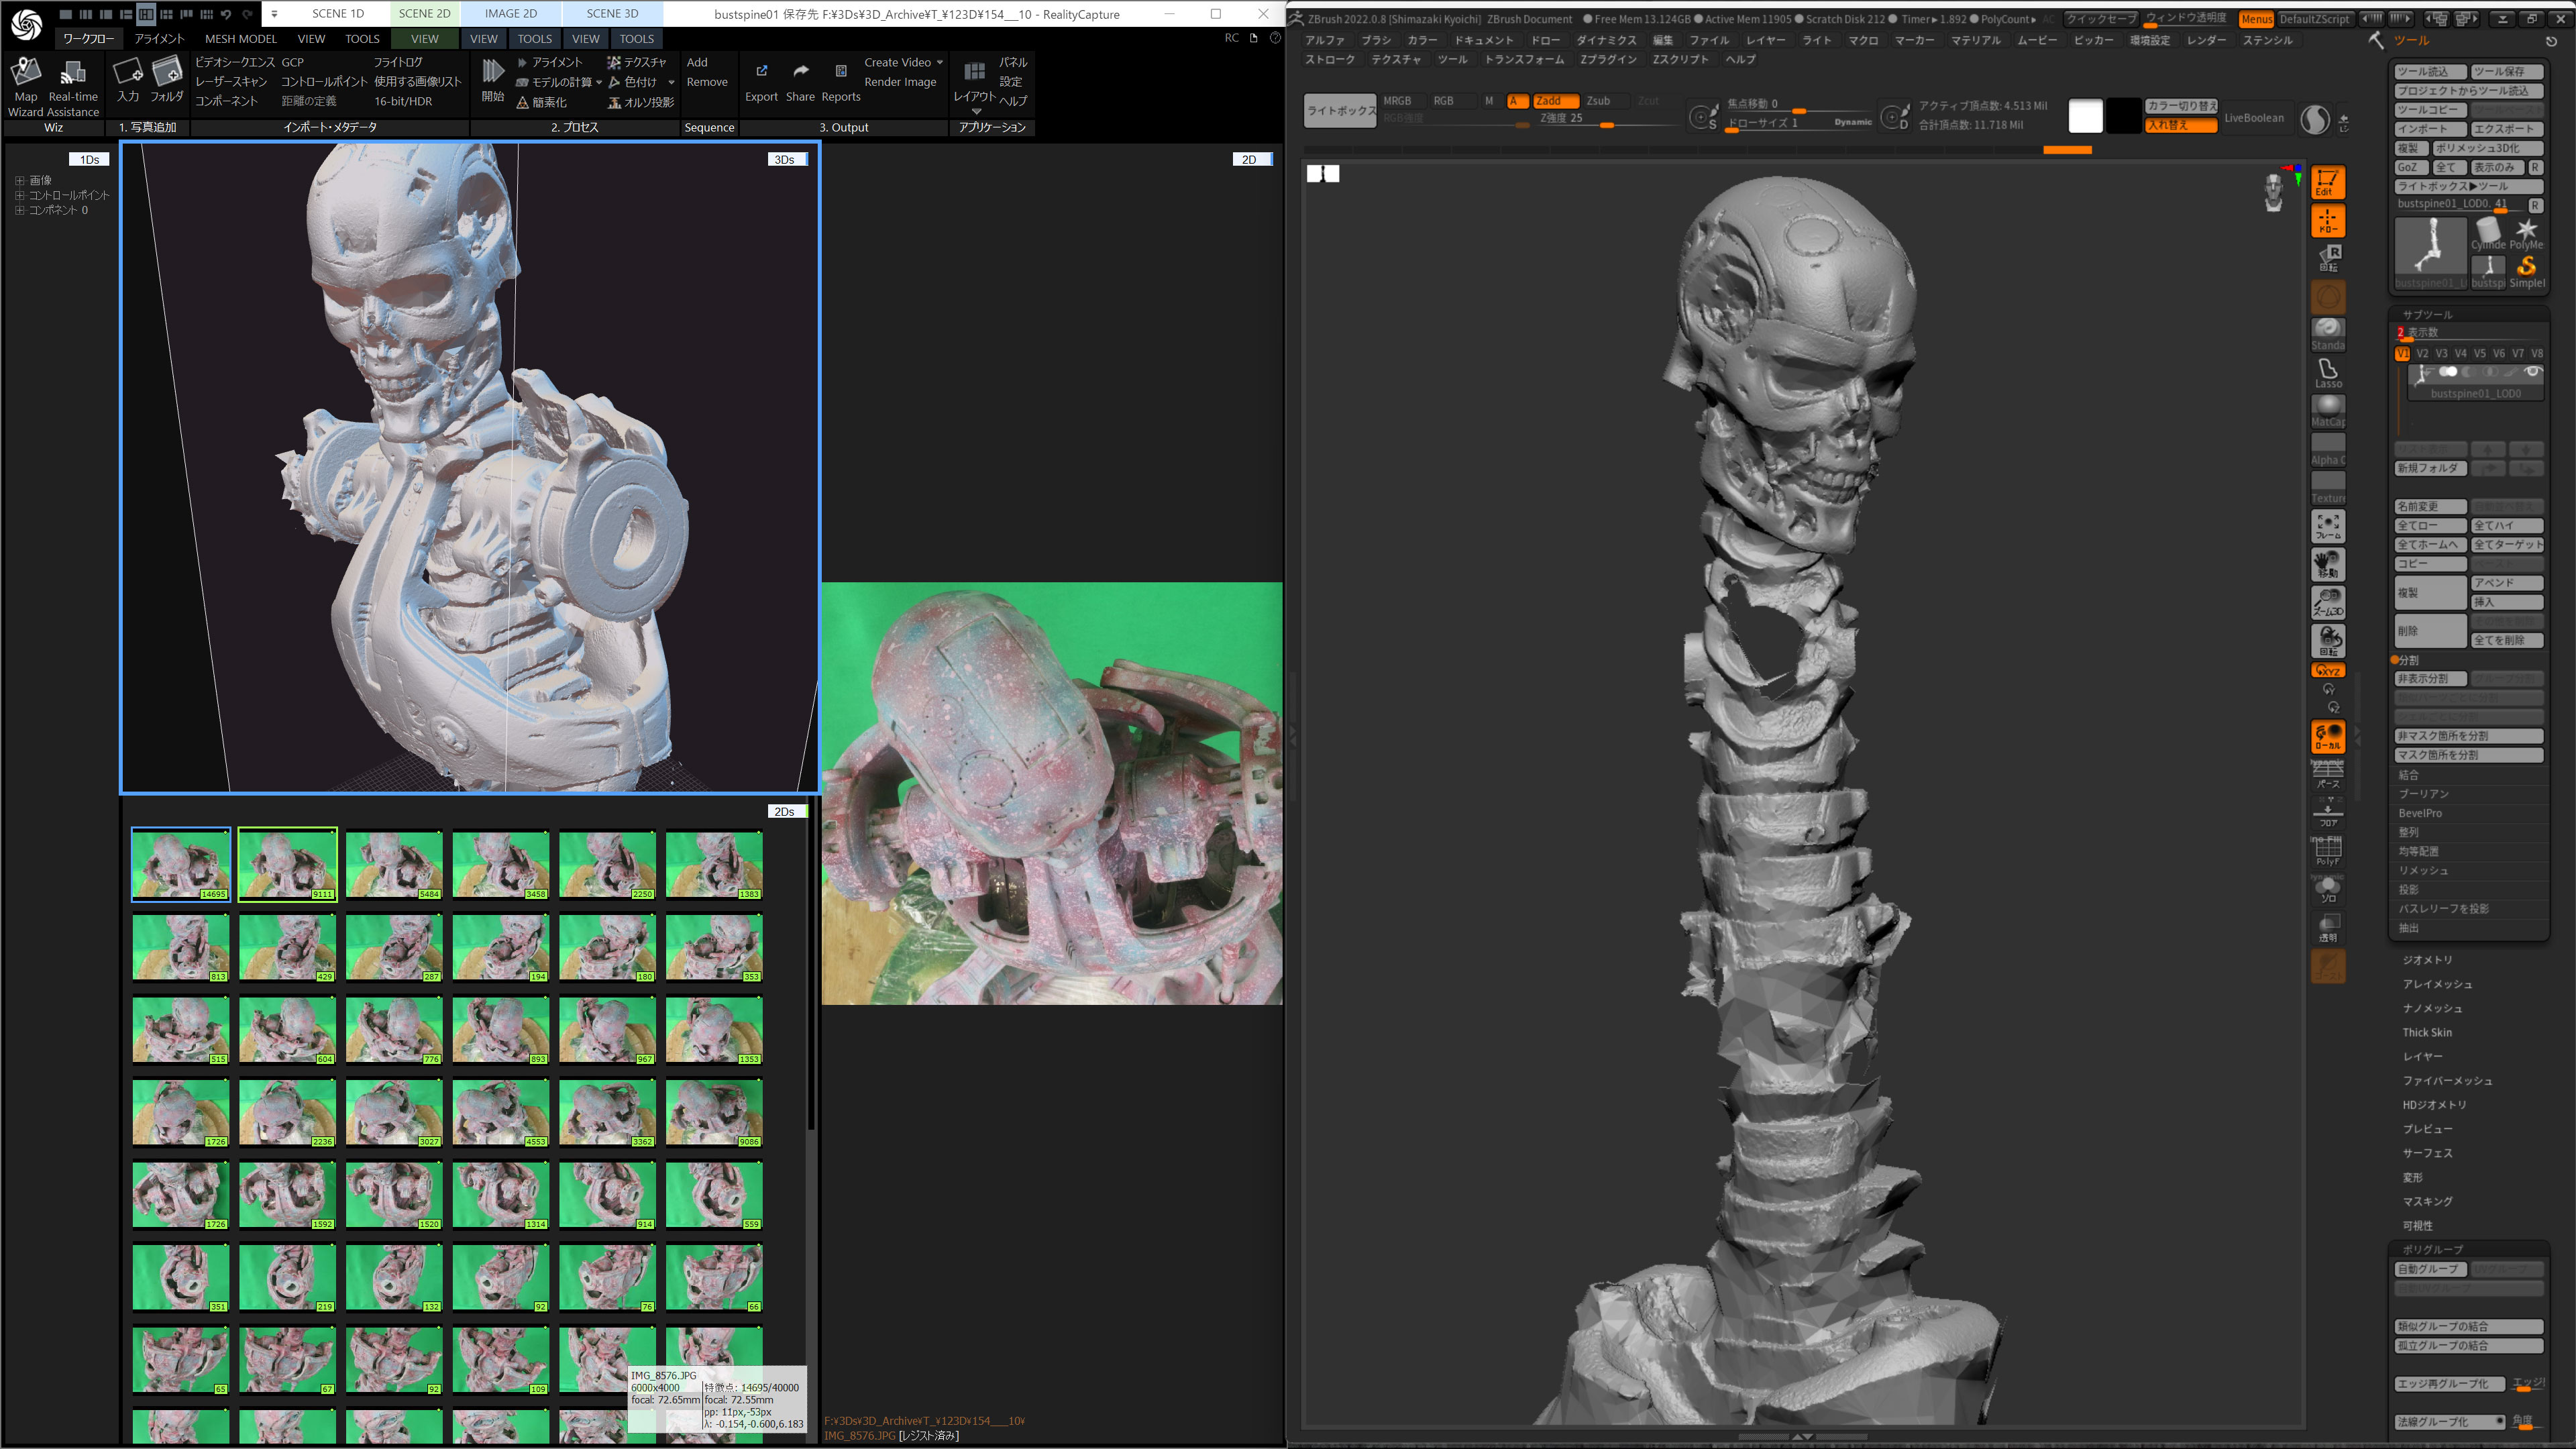
Task: Open the Zプラグイン menu in ZBrush
Action: [1608, 59]
